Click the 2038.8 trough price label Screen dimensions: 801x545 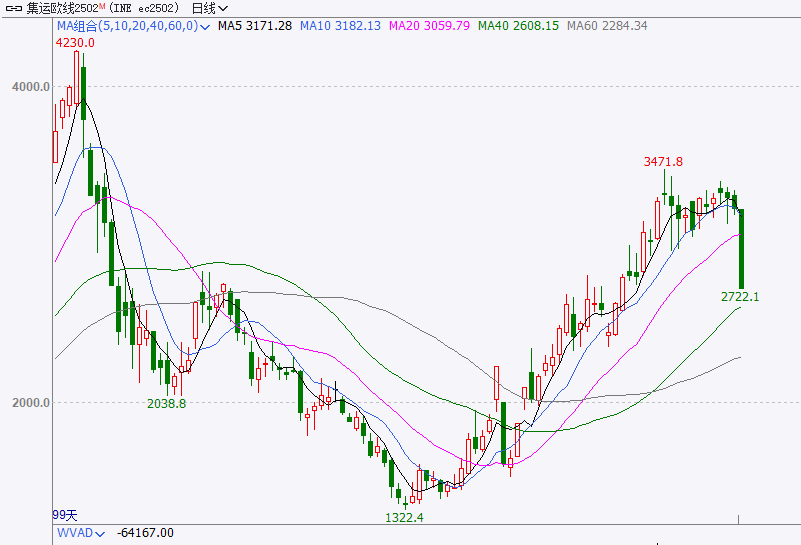166,403
